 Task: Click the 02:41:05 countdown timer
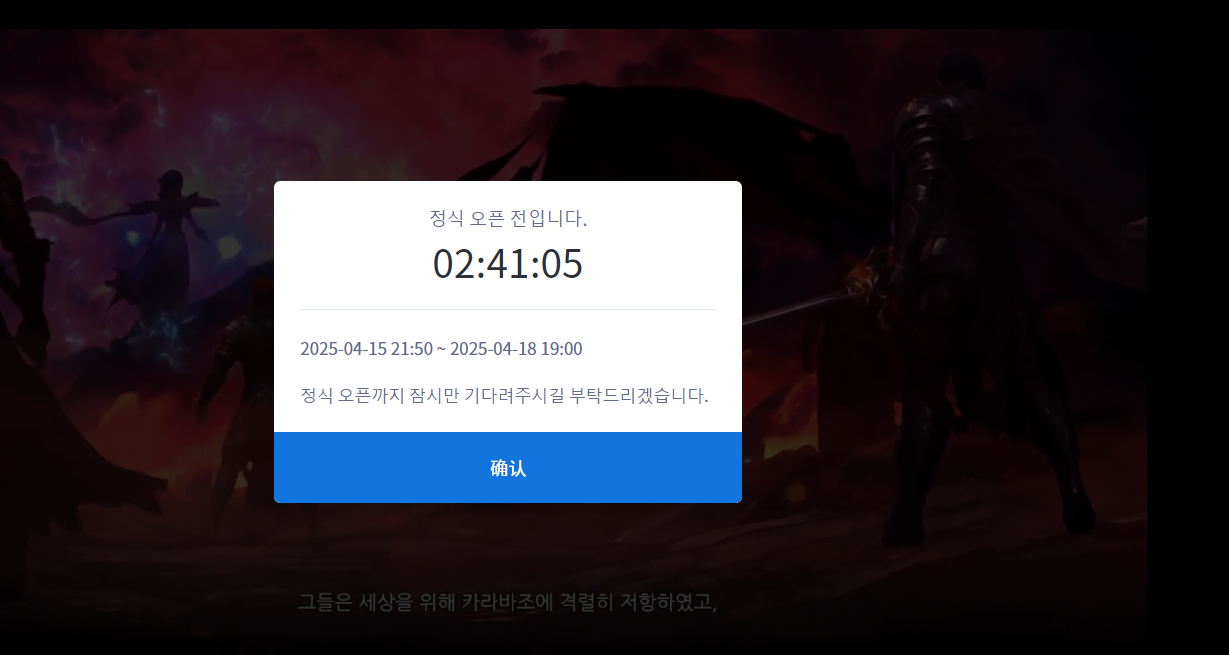click(508, 264)
